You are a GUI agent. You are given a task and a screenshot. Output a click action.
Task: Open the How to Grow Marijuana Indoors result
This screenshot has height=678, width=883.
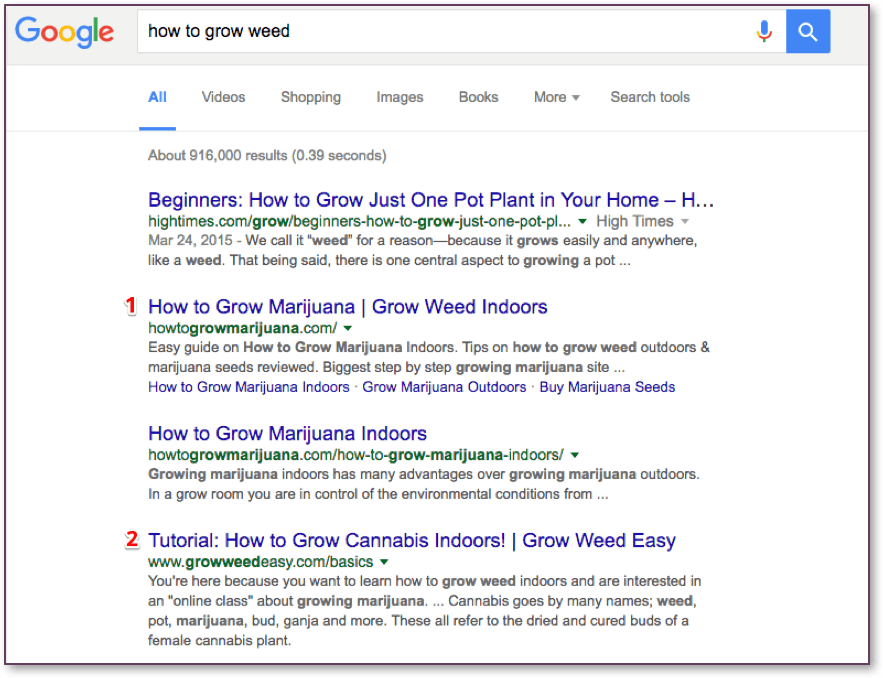(285, 433)
